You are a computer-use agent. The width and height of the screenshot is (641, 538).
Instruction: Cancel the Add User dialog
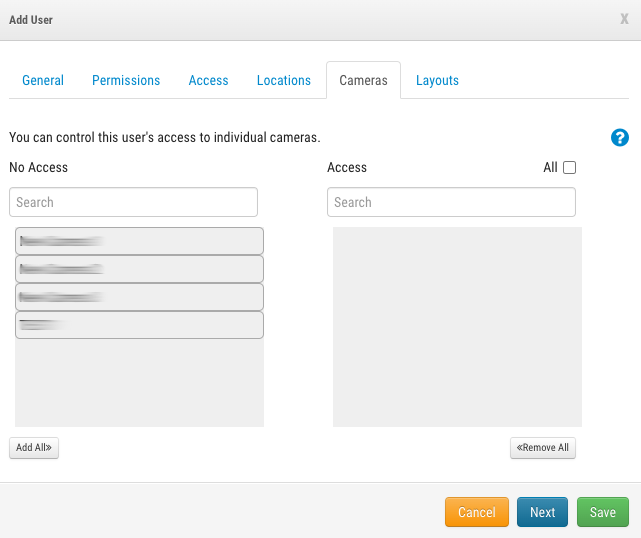pyautogui.click(x=476, y=512)
